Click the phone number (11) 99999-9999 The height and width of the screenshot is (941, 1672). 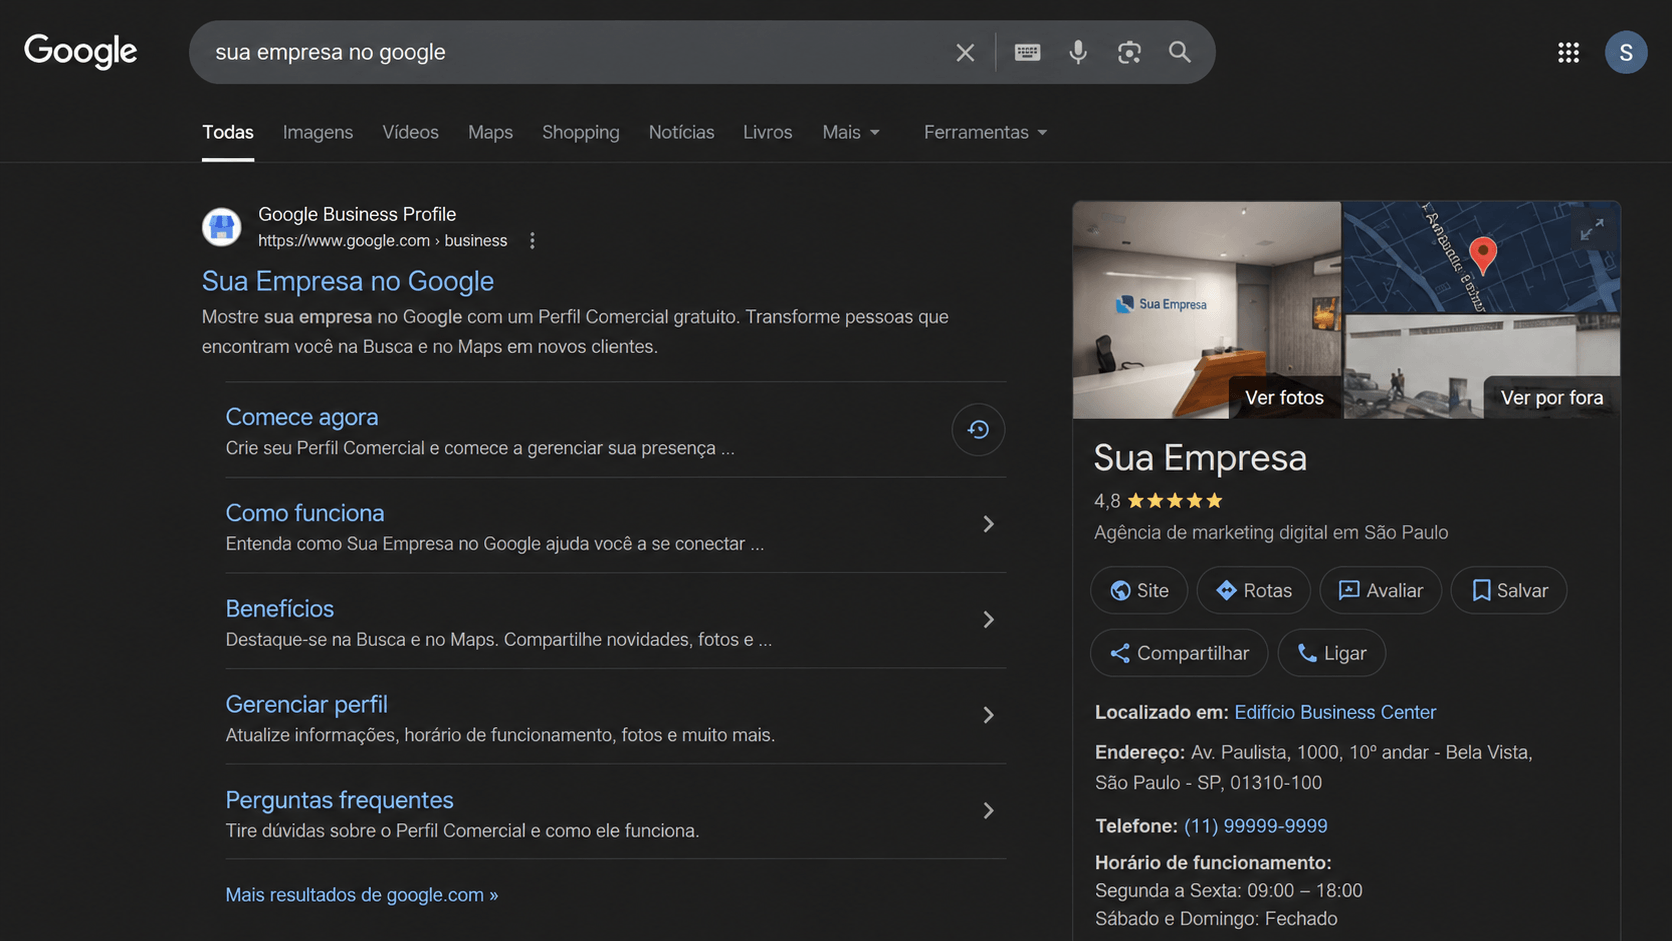click(x=1256, y=826)
